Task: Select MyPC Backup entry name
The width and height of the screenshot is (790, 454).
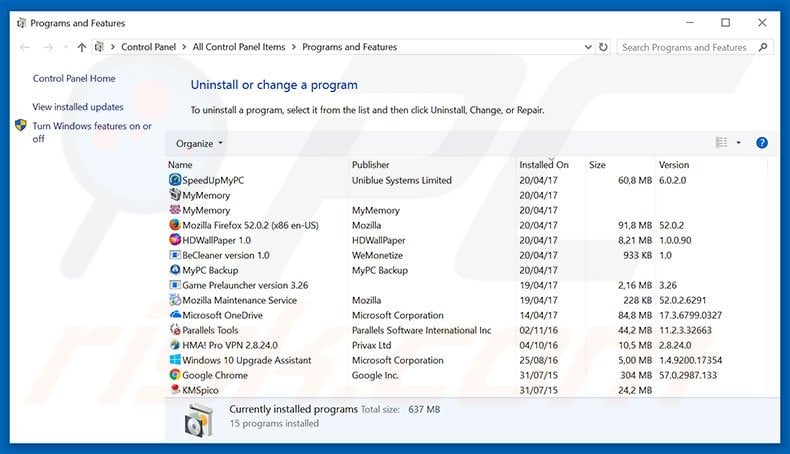Action: point(210,270)
